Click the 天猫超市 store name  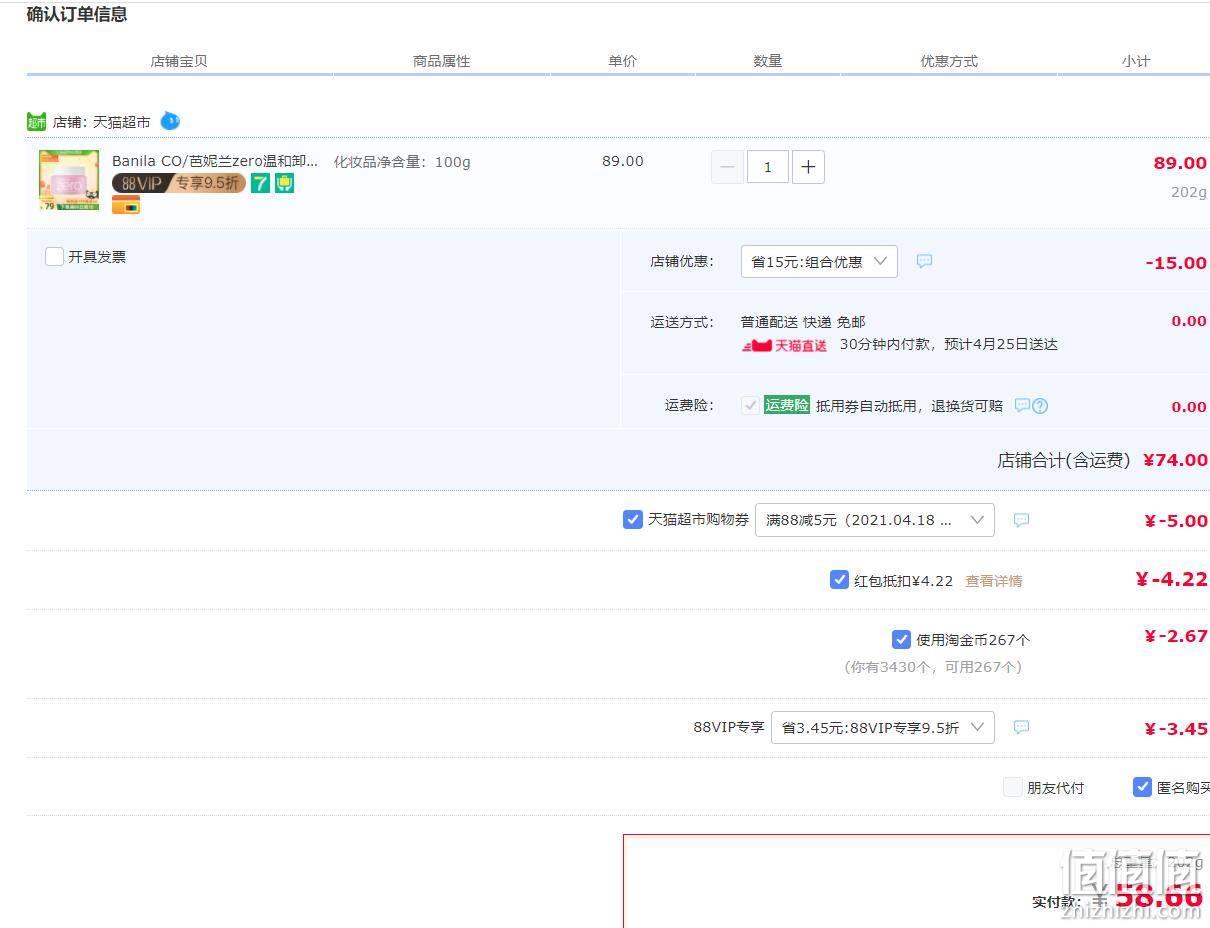click(x=121, y=122)
